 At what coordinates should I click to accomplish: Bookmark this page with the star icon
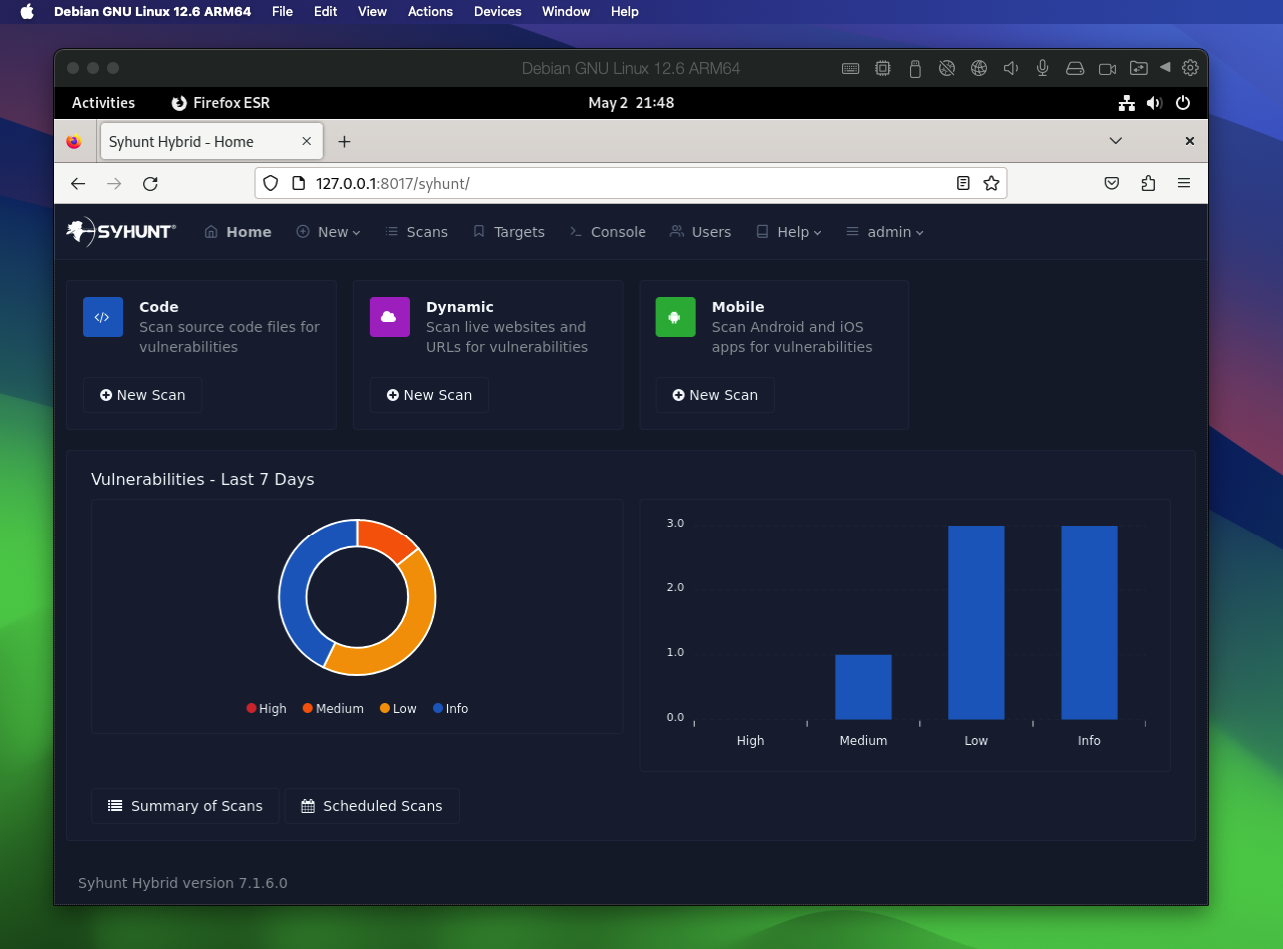coord(991,184)
